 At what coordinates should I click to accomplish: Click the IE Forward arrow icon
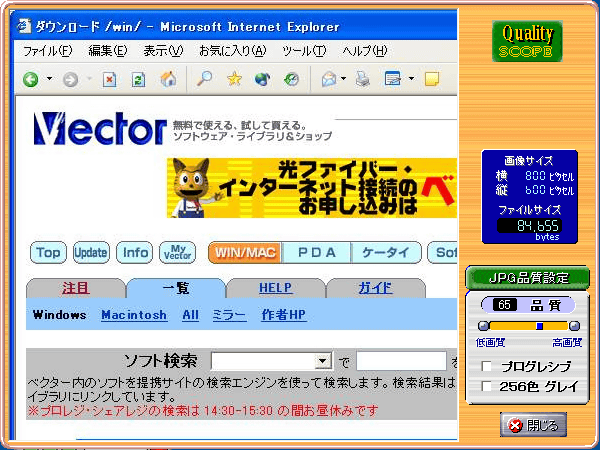(x=70, y=80)
